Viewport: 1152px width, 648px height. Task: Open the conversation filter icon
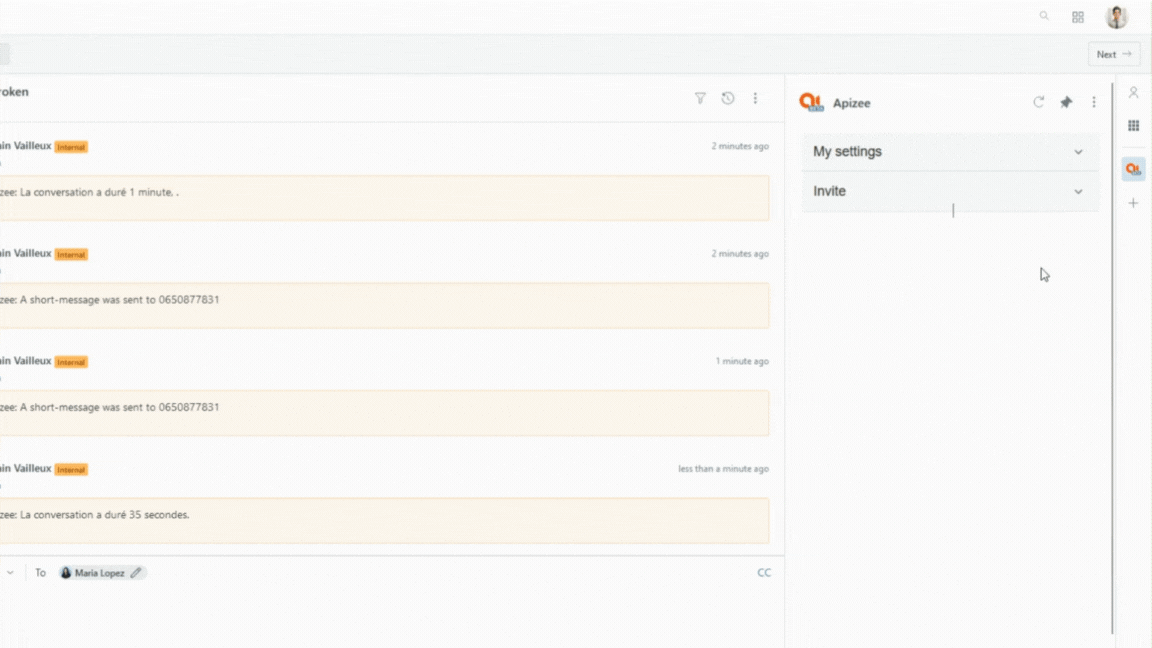(700, 98)
